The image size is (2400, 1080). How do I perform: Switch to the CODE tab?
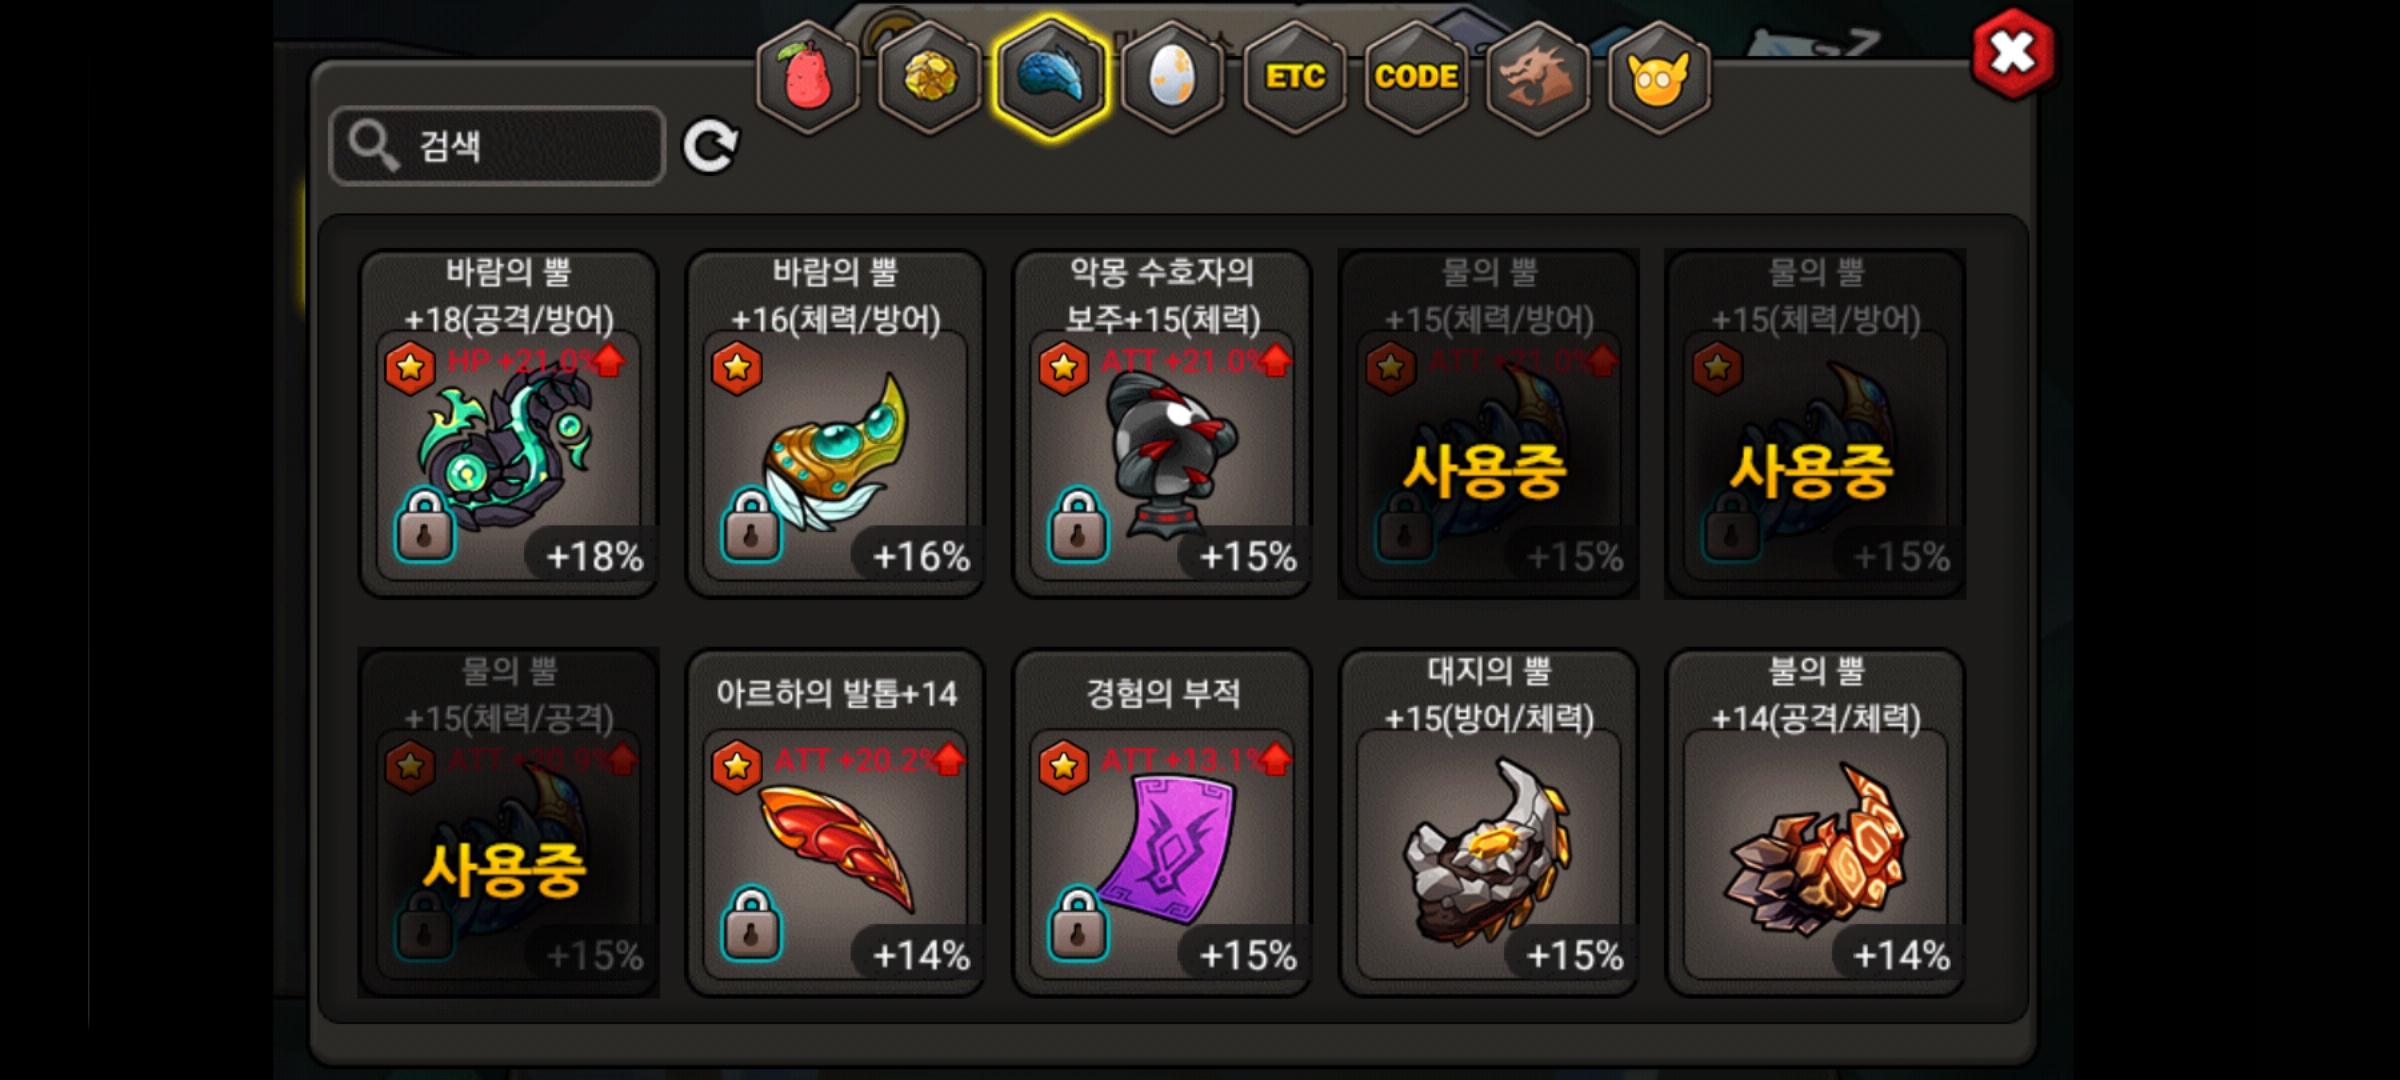coord(1416,76)
